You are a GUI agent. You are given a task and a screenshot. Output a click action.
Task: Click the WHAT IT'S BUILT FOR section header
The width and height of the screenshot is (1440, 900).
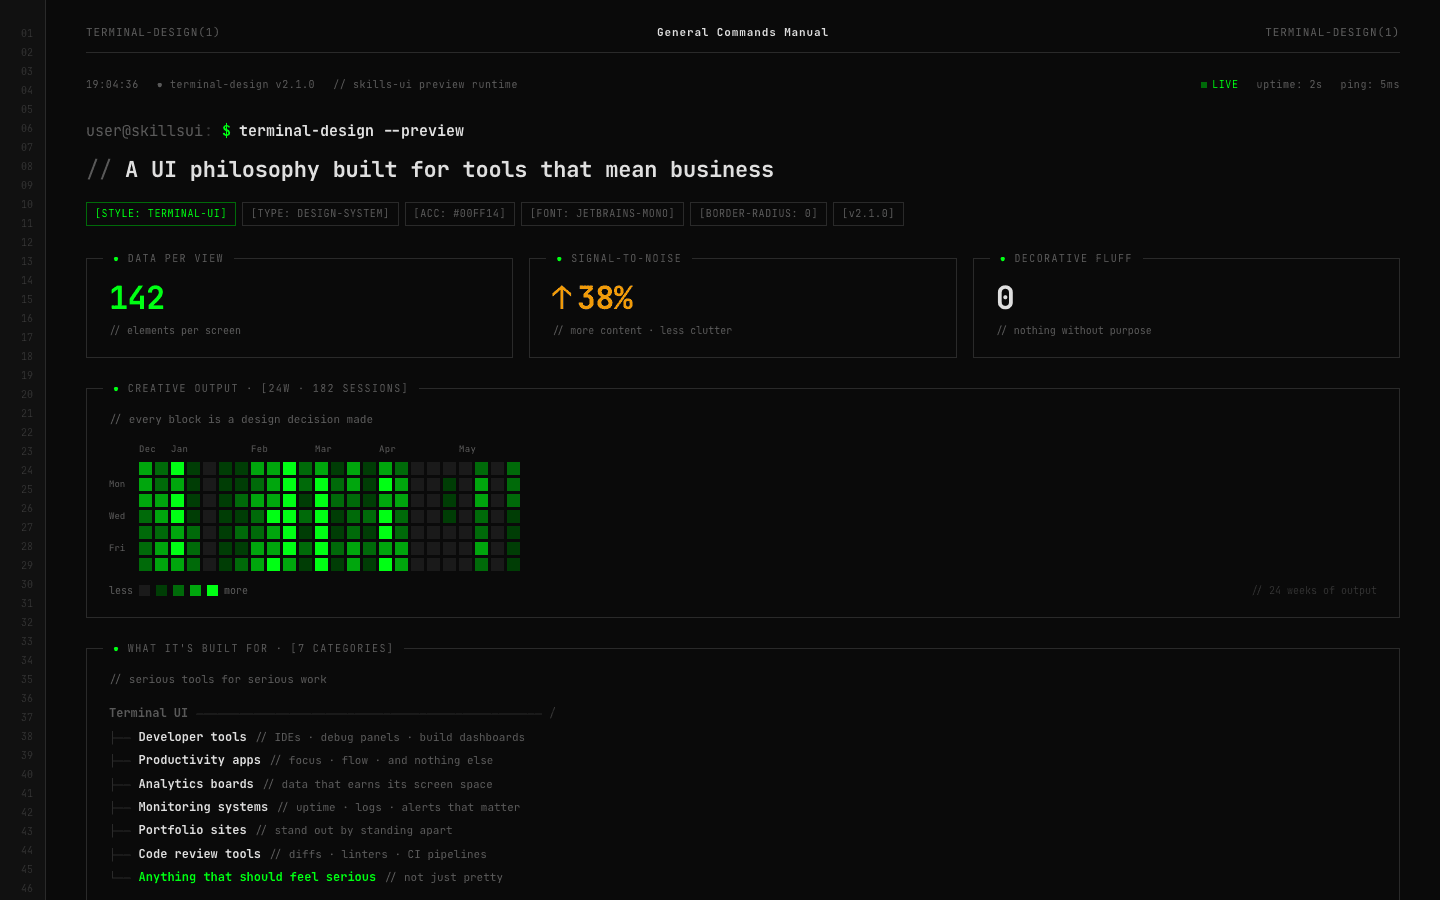[x=260, y=649]
